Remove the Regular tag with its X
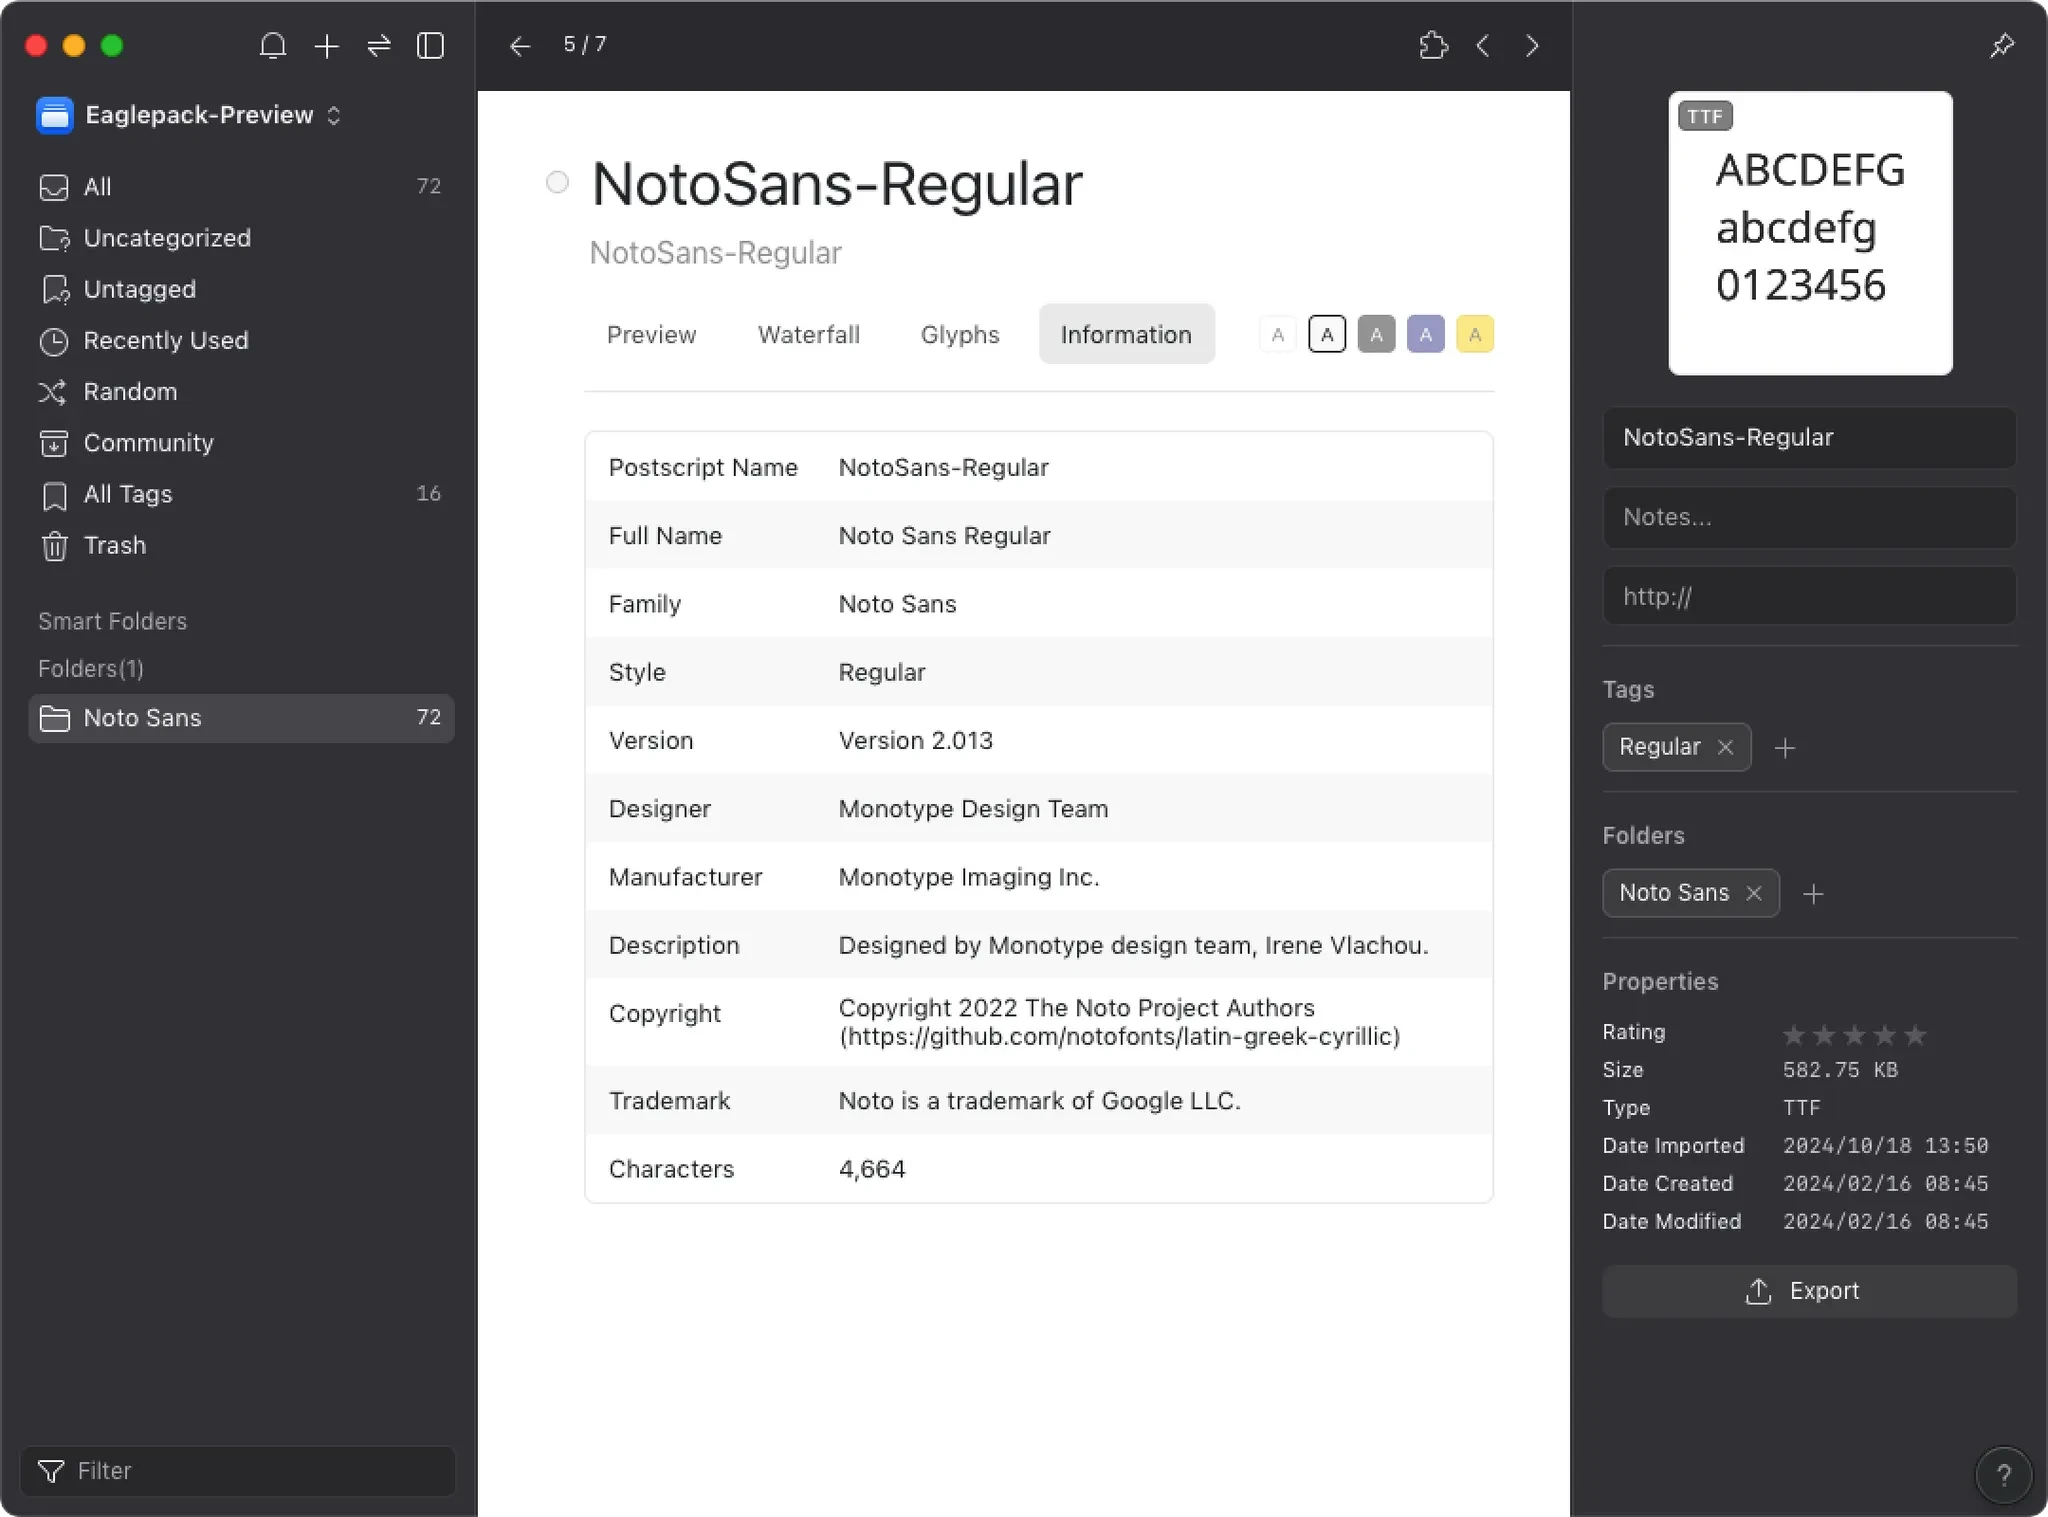The width and height of the screenshot is (2048, 1517). coord(1725,747)
